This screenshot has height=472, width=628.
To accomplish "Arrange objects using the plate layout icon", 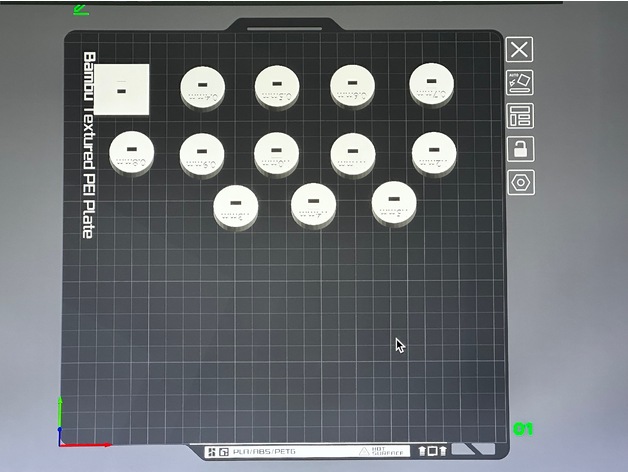I will 520,115.
